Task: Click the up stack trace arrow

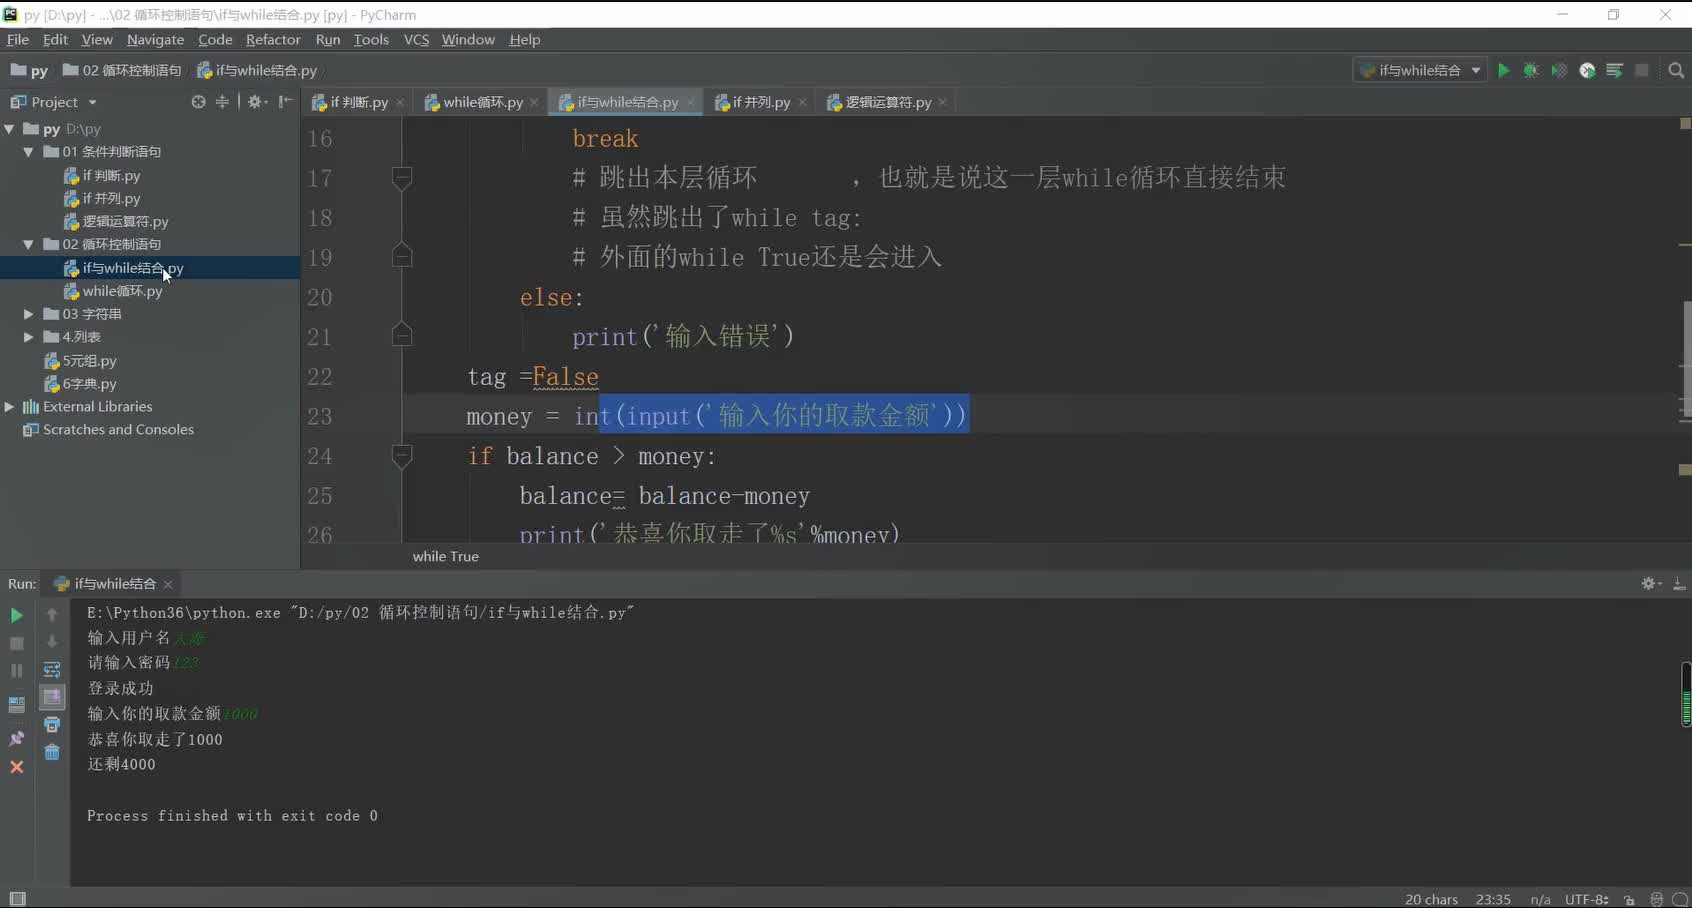Action: (x=52, y=615)
